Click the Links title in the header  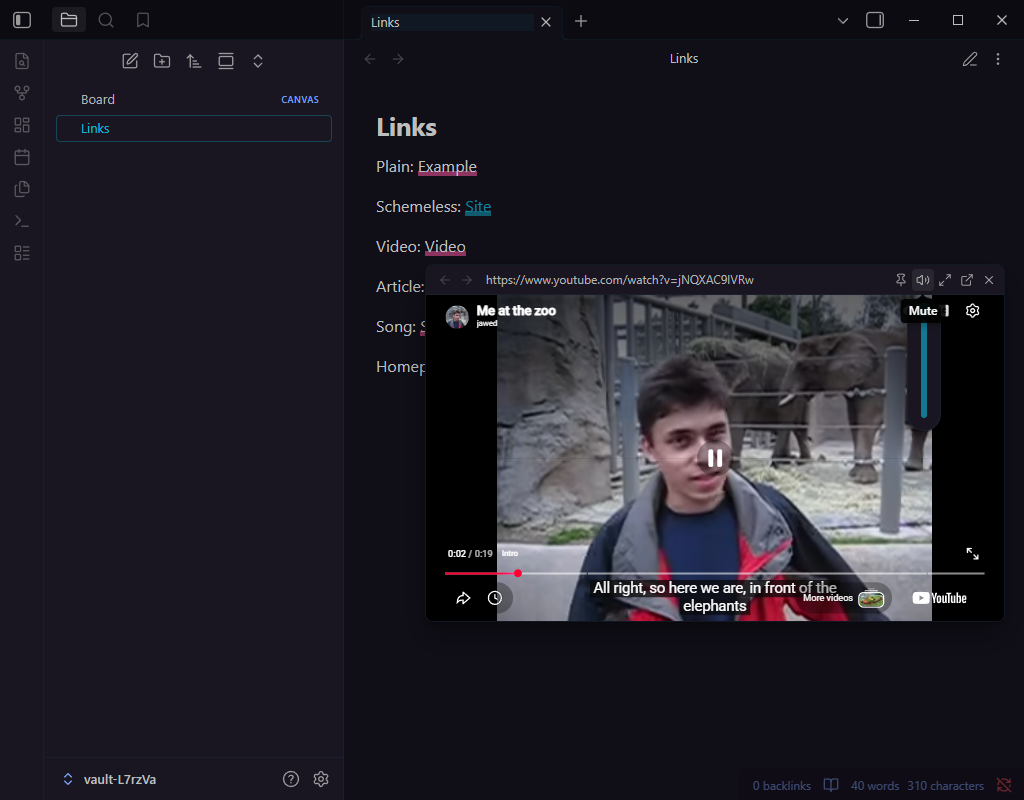pos(684,59)
